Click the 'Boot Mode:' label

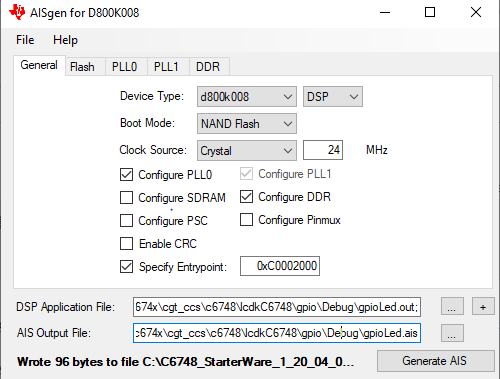tap(147, 123)
